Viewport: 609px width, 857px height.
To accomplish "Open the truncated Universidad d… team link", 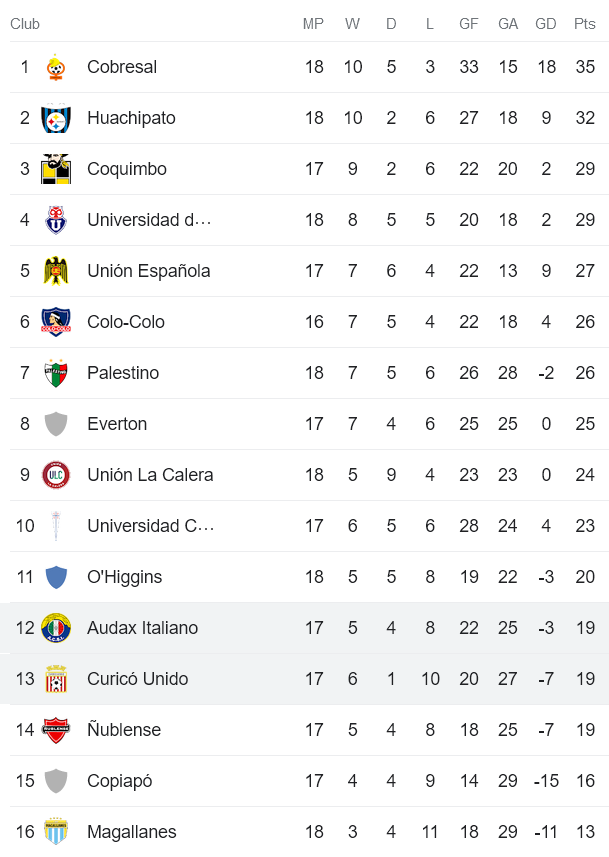I will click(x=149, y=220).
